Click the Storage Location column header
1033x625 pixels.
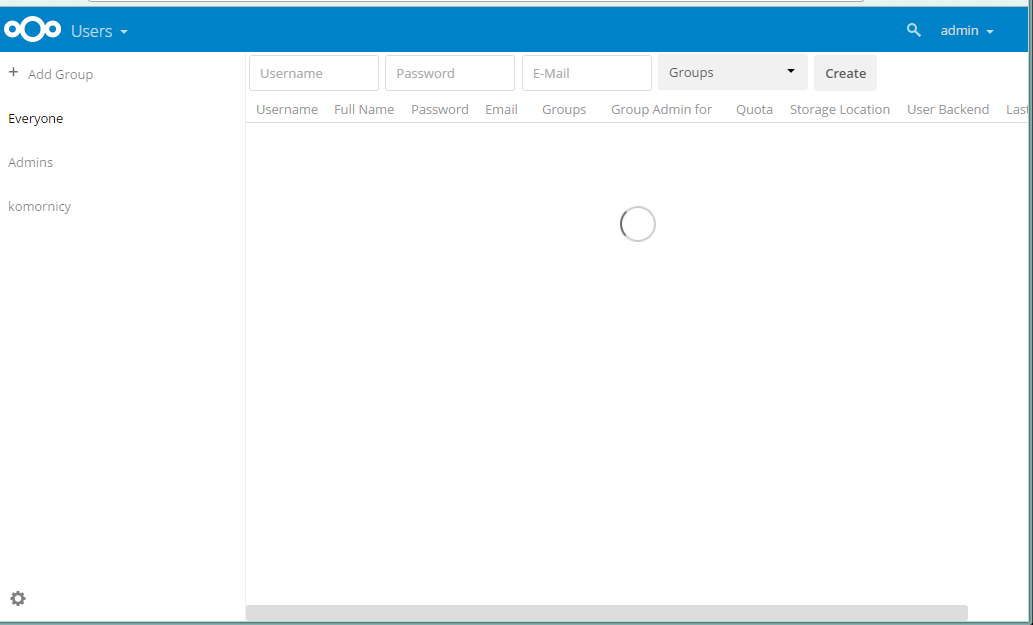pos(840,109)
